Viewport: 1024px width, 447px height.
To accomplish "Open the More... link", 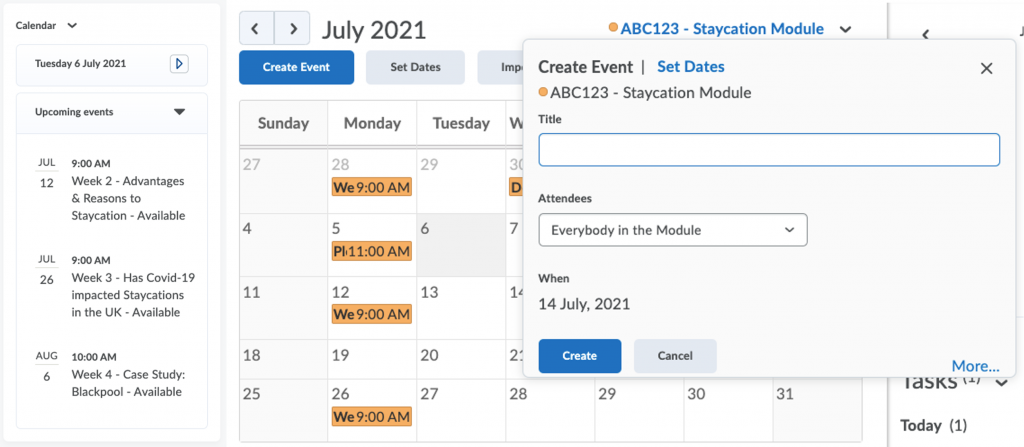I will (x=975, y=366).
